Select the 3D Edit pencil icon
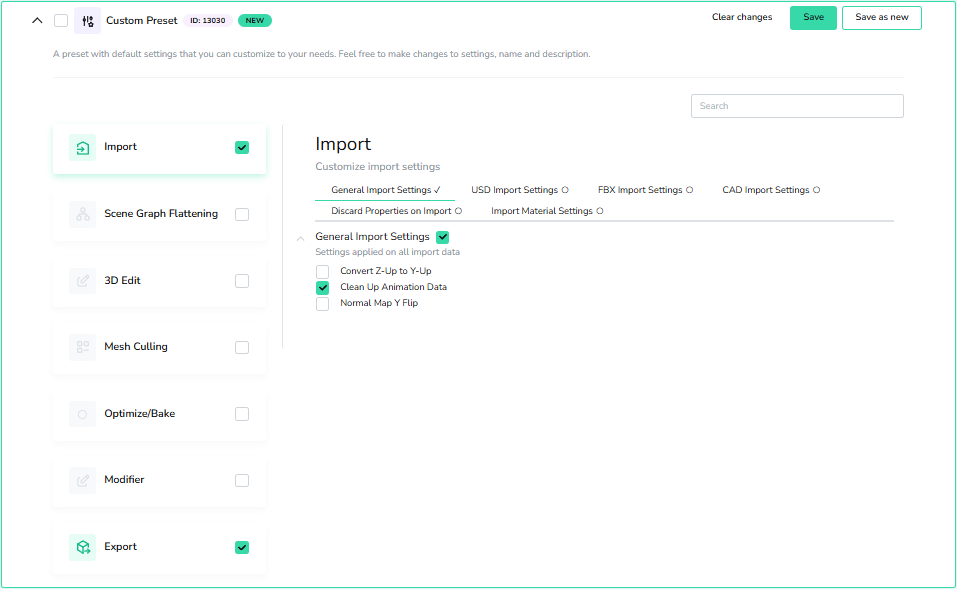The width and height of the screenshot is (957, 589). (82, 280)
